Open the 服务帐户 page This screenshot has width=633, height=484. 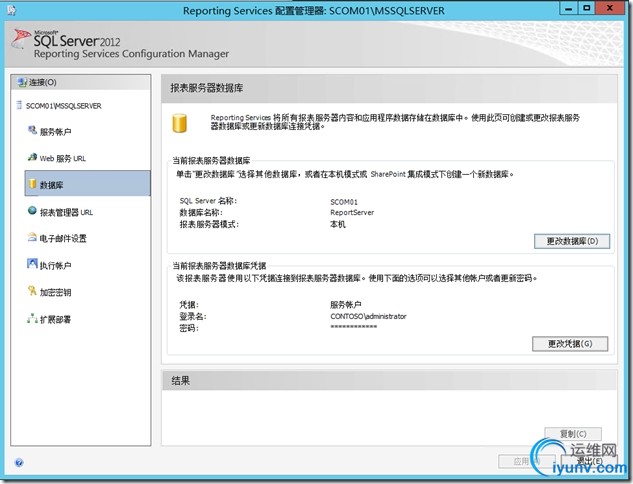pos(55,132)
